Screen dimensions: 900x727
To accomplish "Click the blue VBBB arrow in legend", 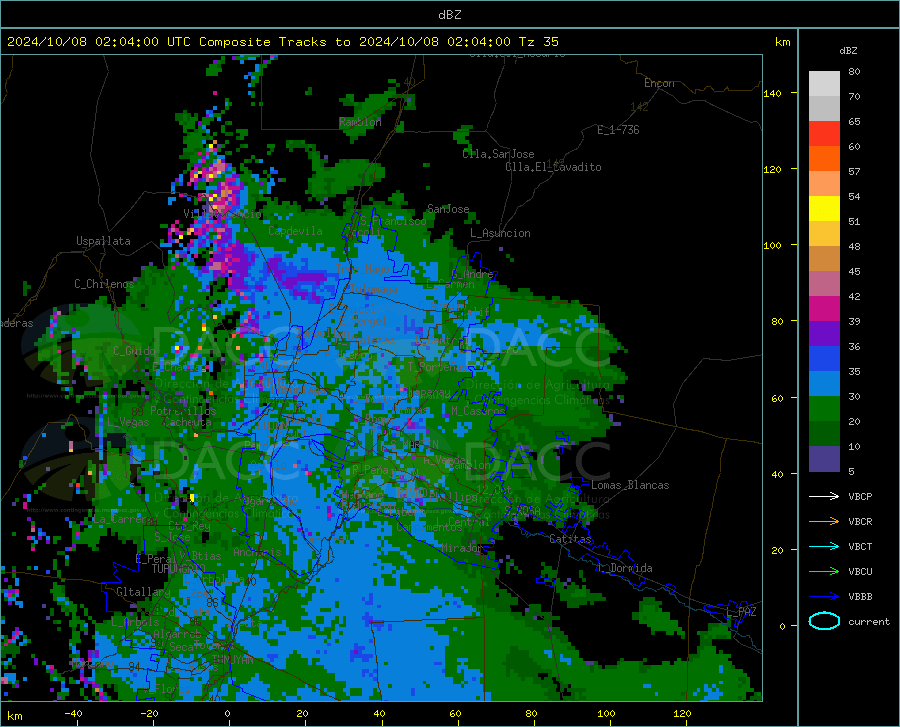I will (824, 596).
